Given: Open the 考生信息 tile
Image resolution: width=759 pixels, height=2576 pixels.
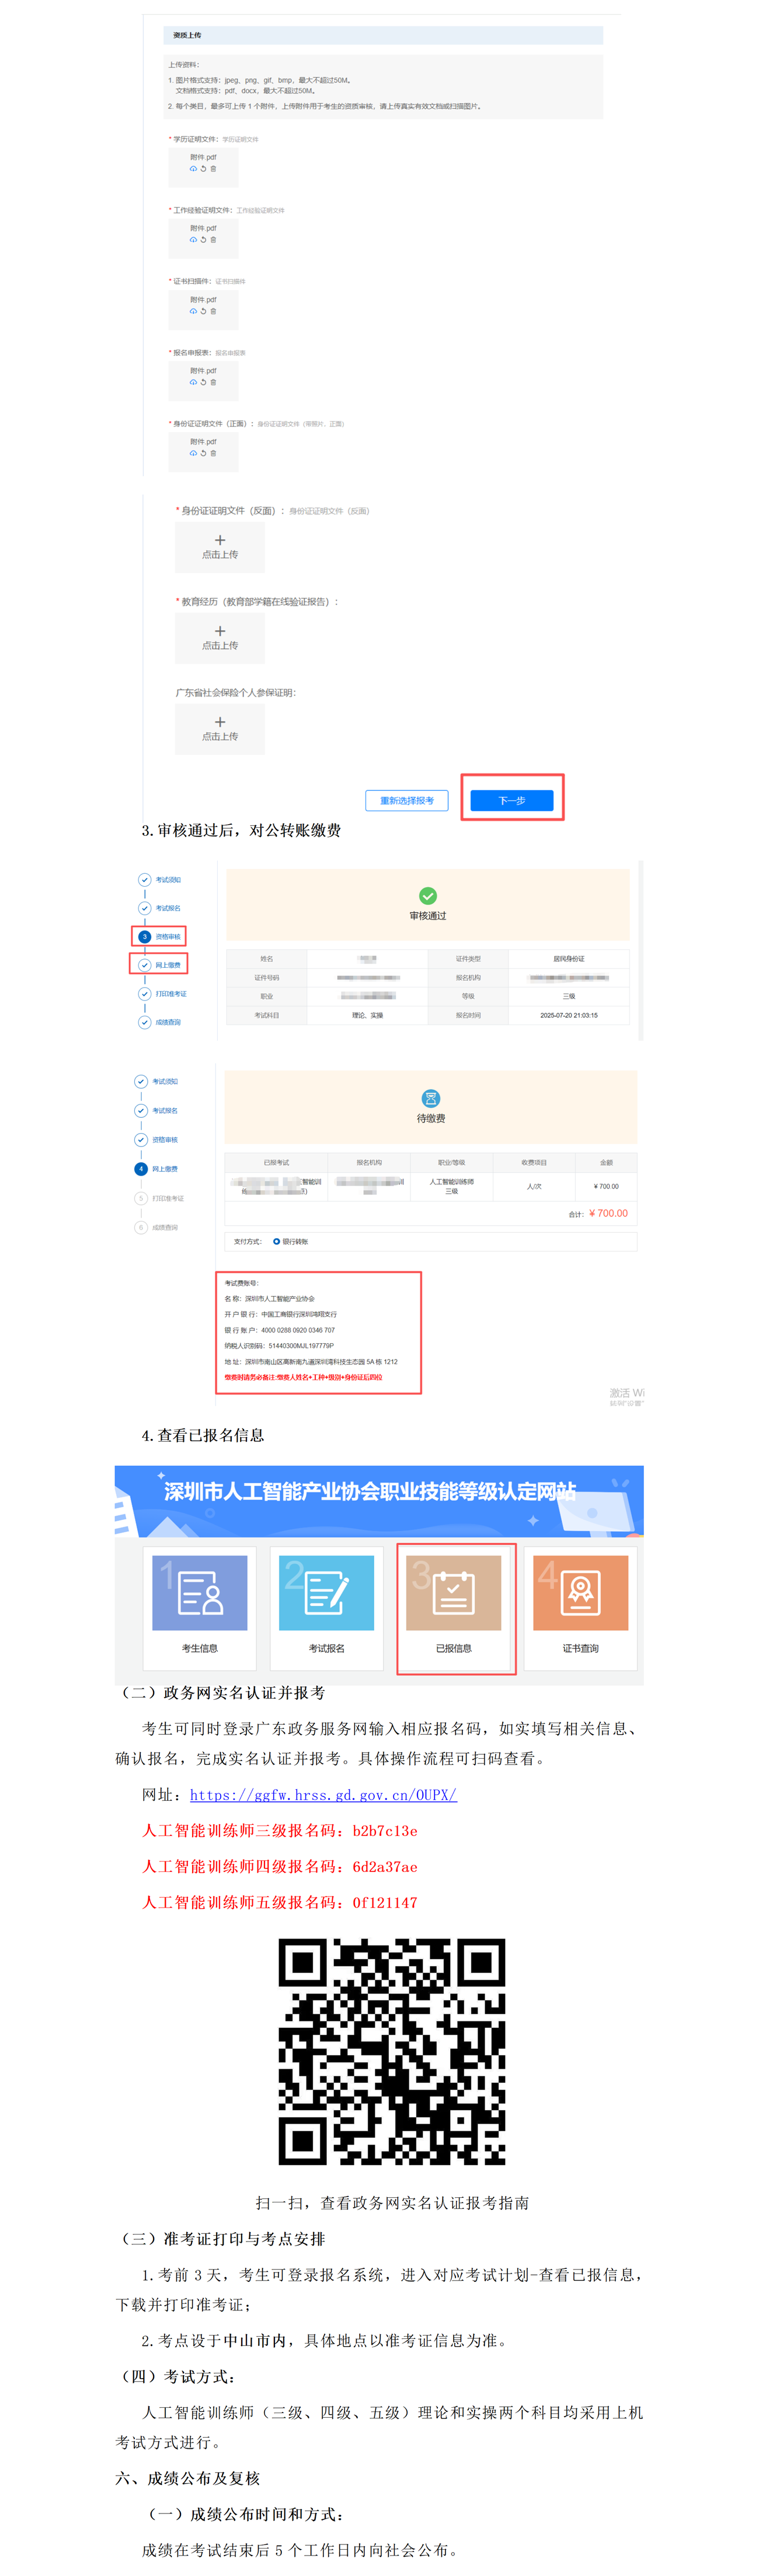Looking at the screenshot, I should click(200, 1608).
